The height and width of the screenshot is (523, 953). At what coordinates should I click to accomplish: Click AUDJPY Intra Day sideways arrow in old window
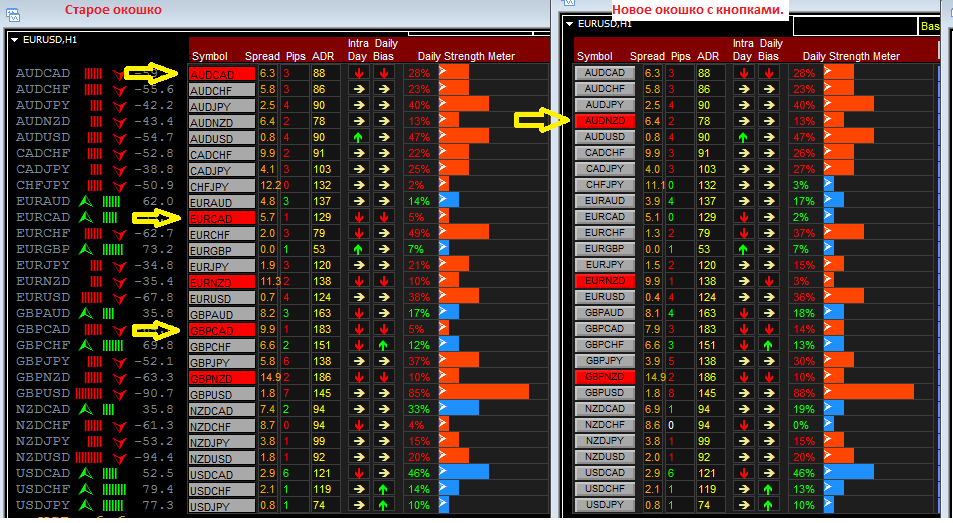[x=359, y=105]
